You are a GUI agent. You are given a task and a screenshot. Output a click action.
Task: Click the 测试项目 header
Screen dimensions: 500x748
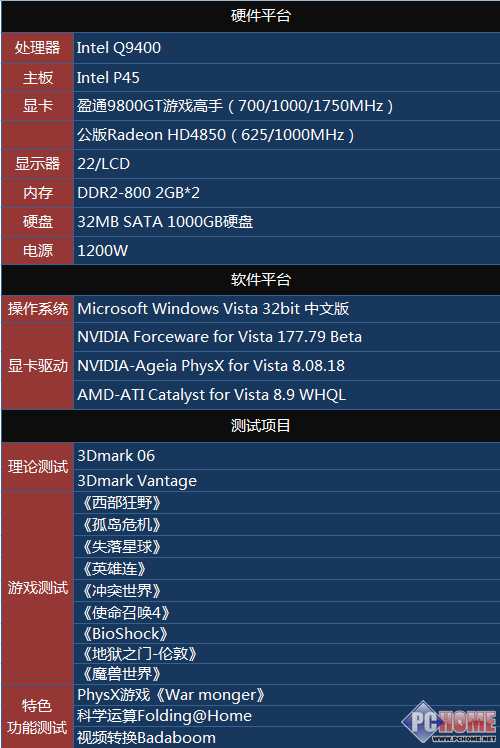[250, 426]
